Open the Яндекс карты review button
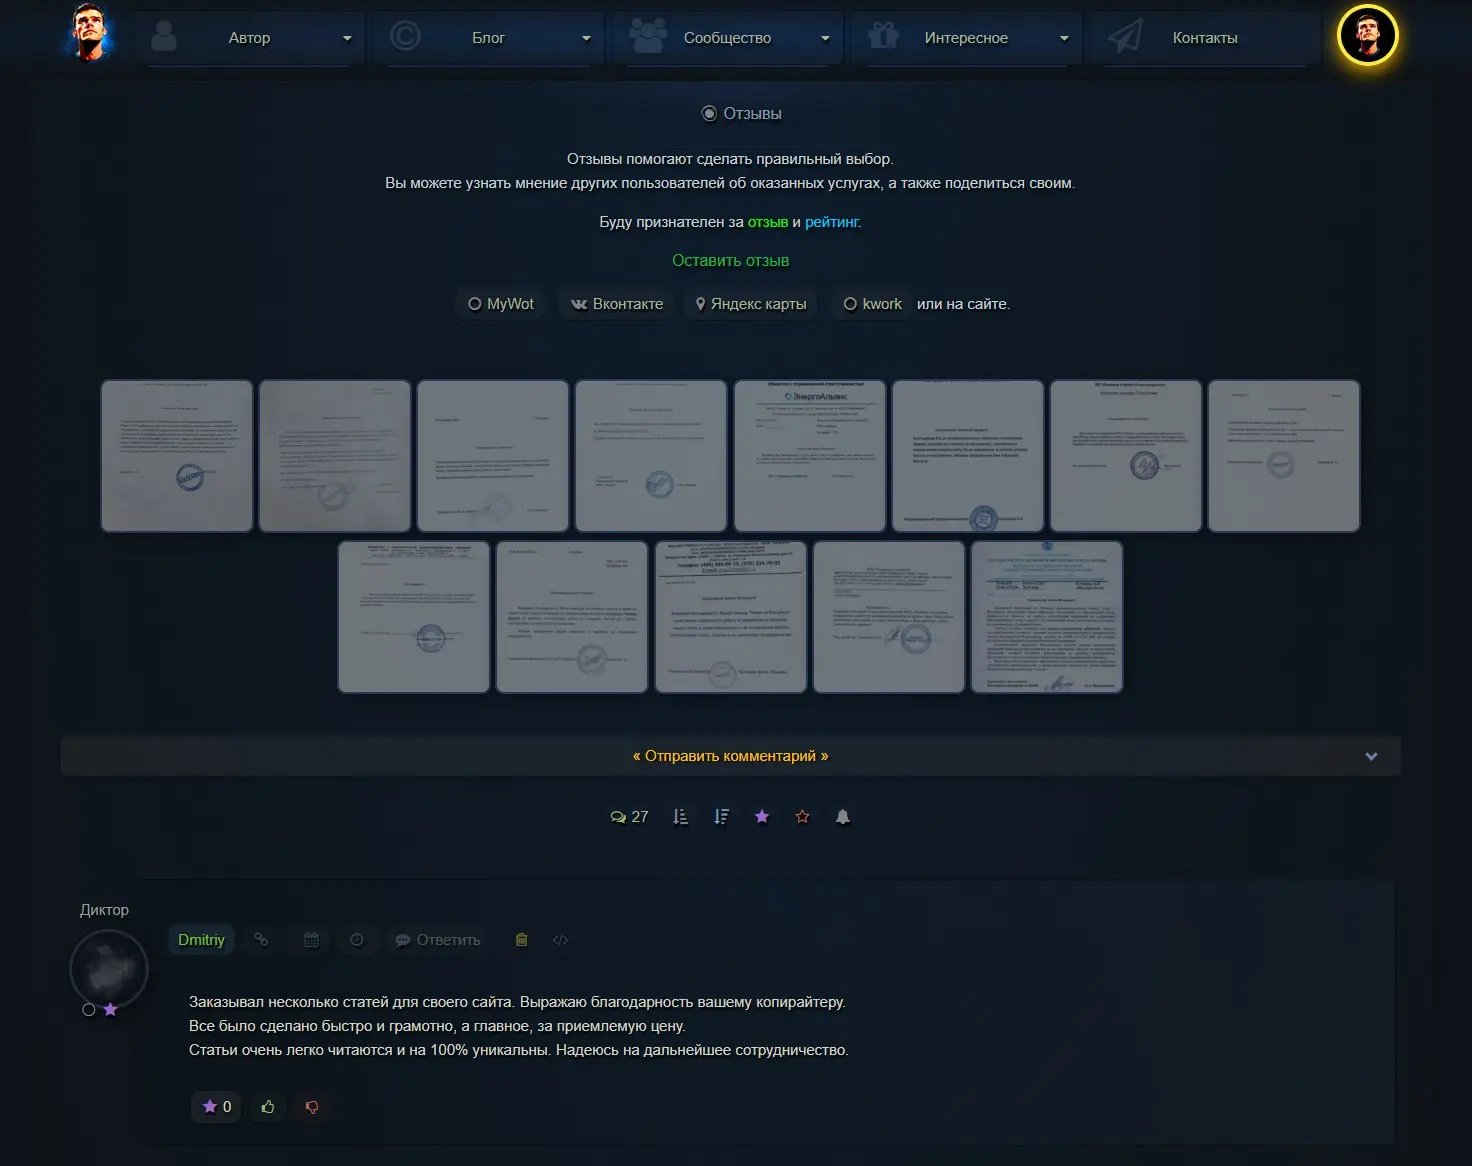This screenshot has height=1166, width=1472. pyautogui.click(x=751, y=304)
